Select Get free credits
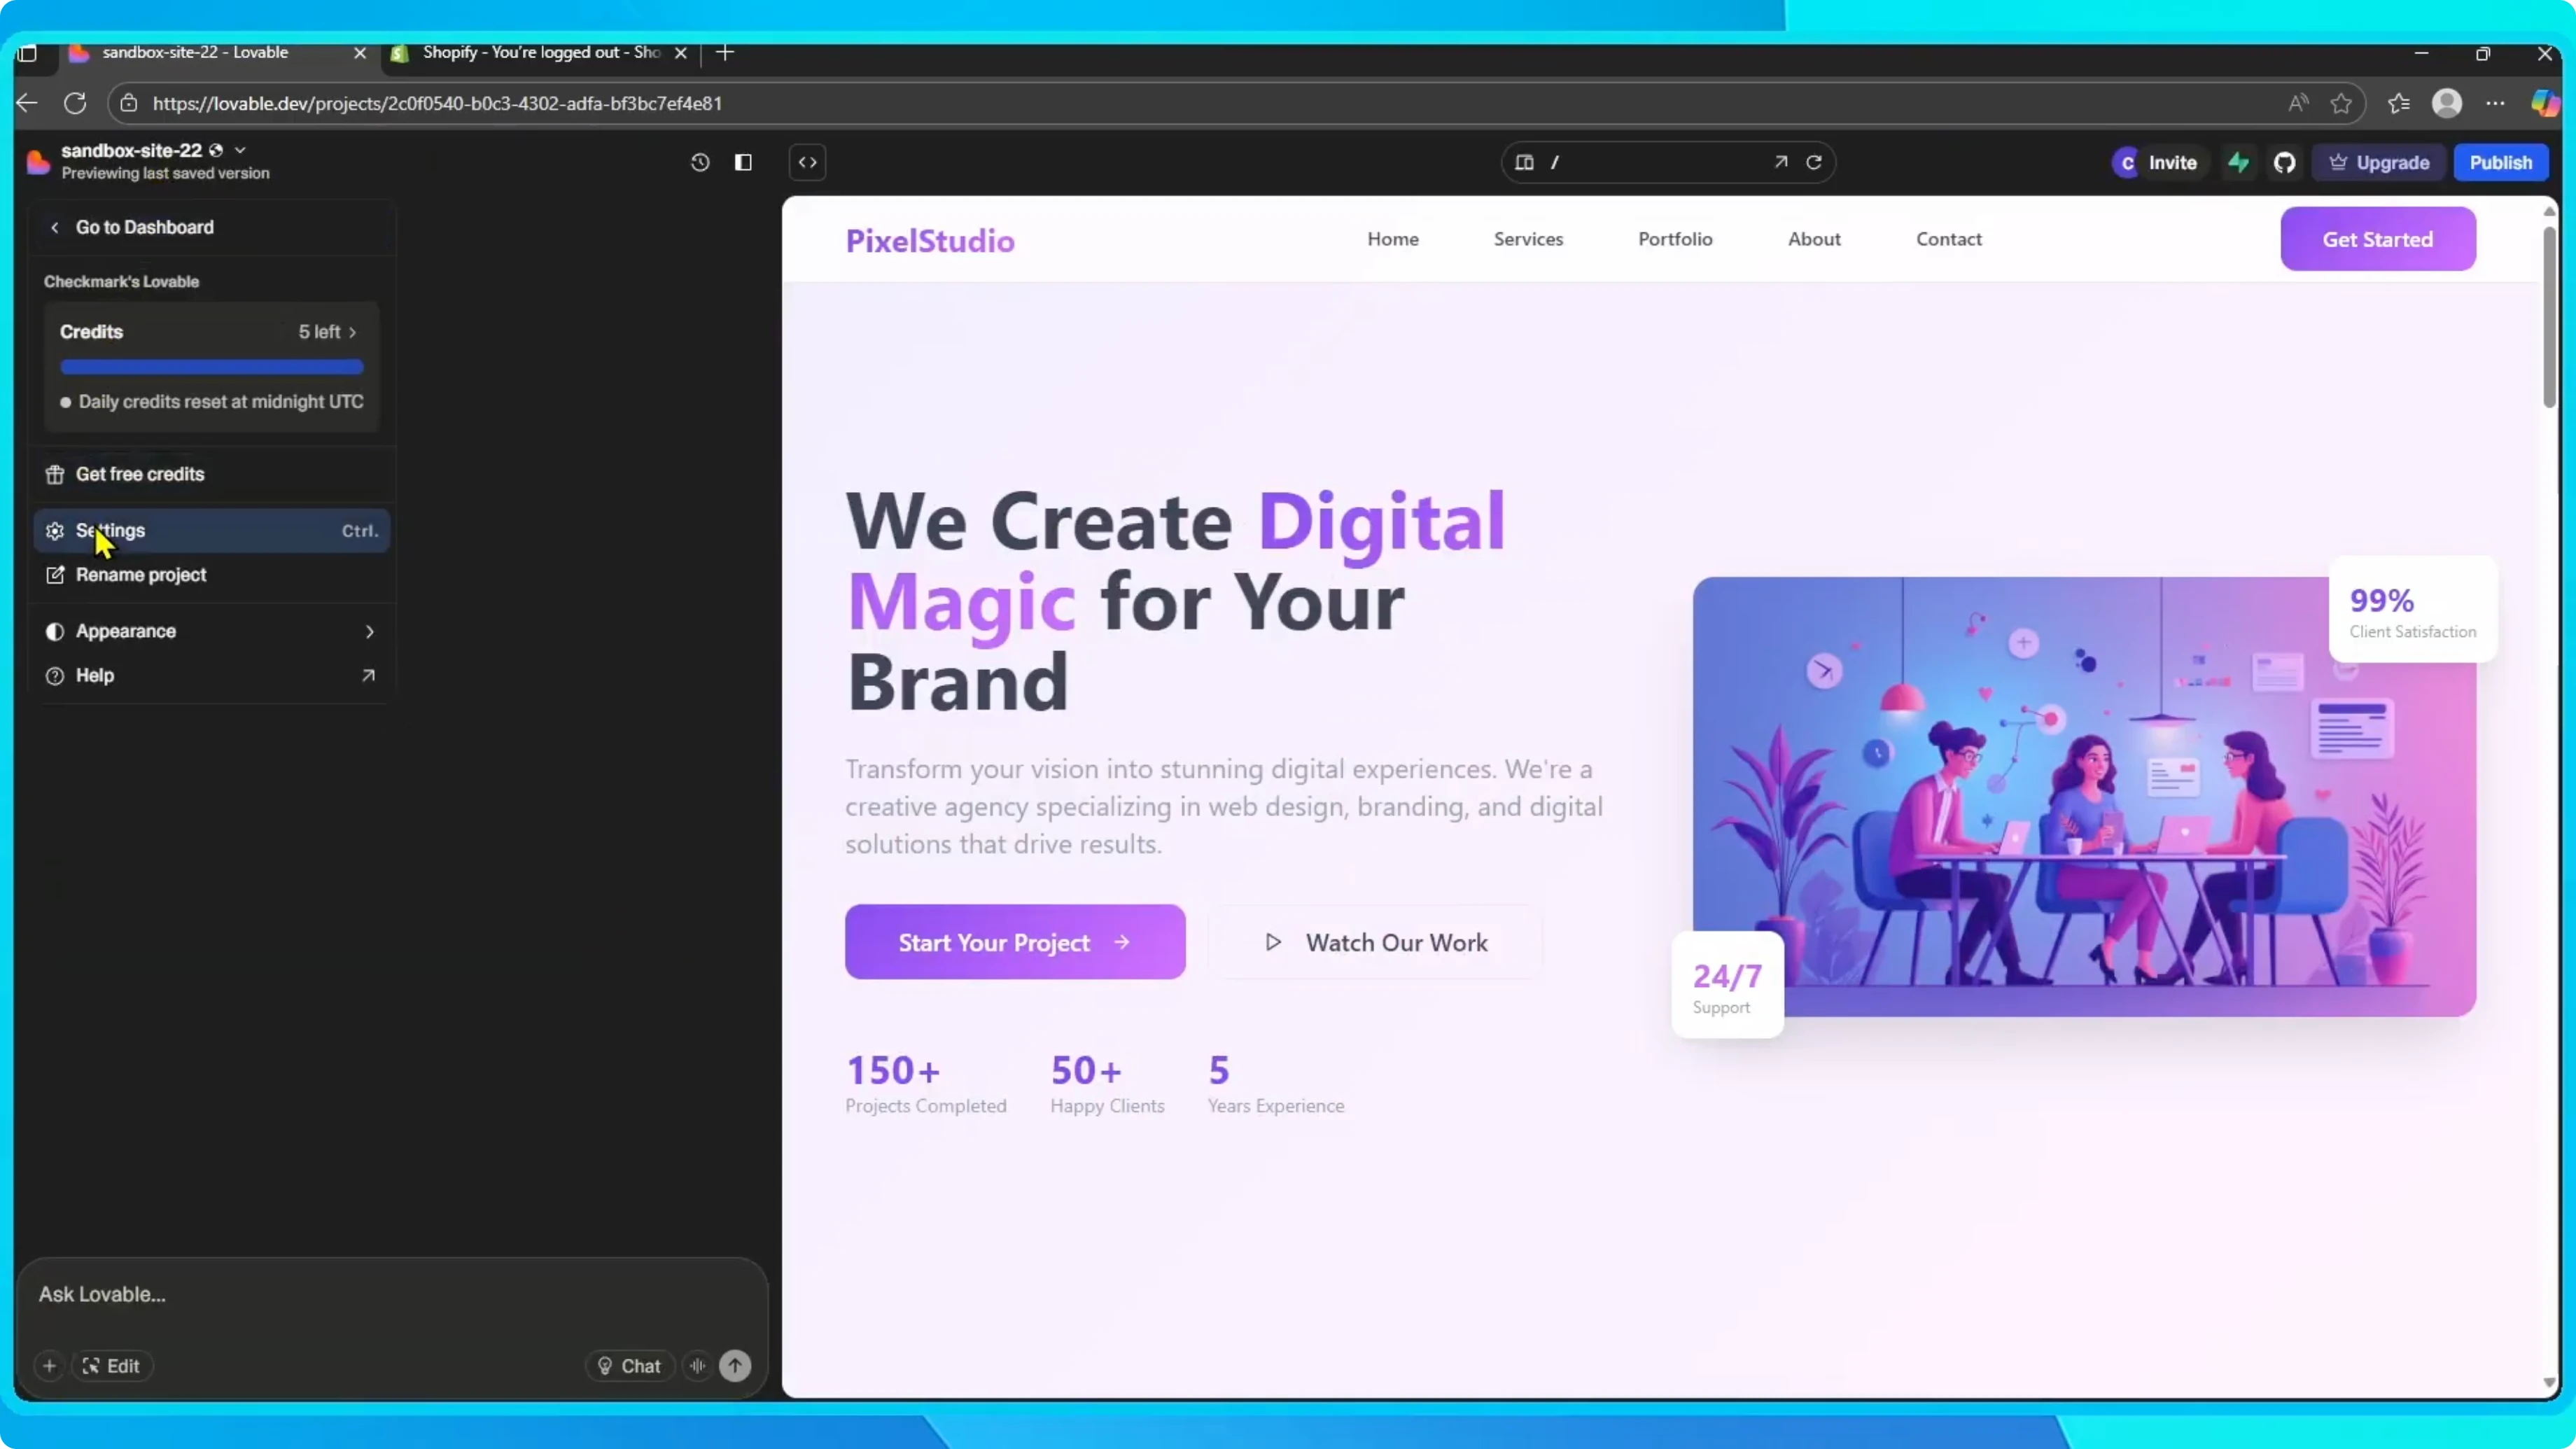 click(x=212, y=474)
